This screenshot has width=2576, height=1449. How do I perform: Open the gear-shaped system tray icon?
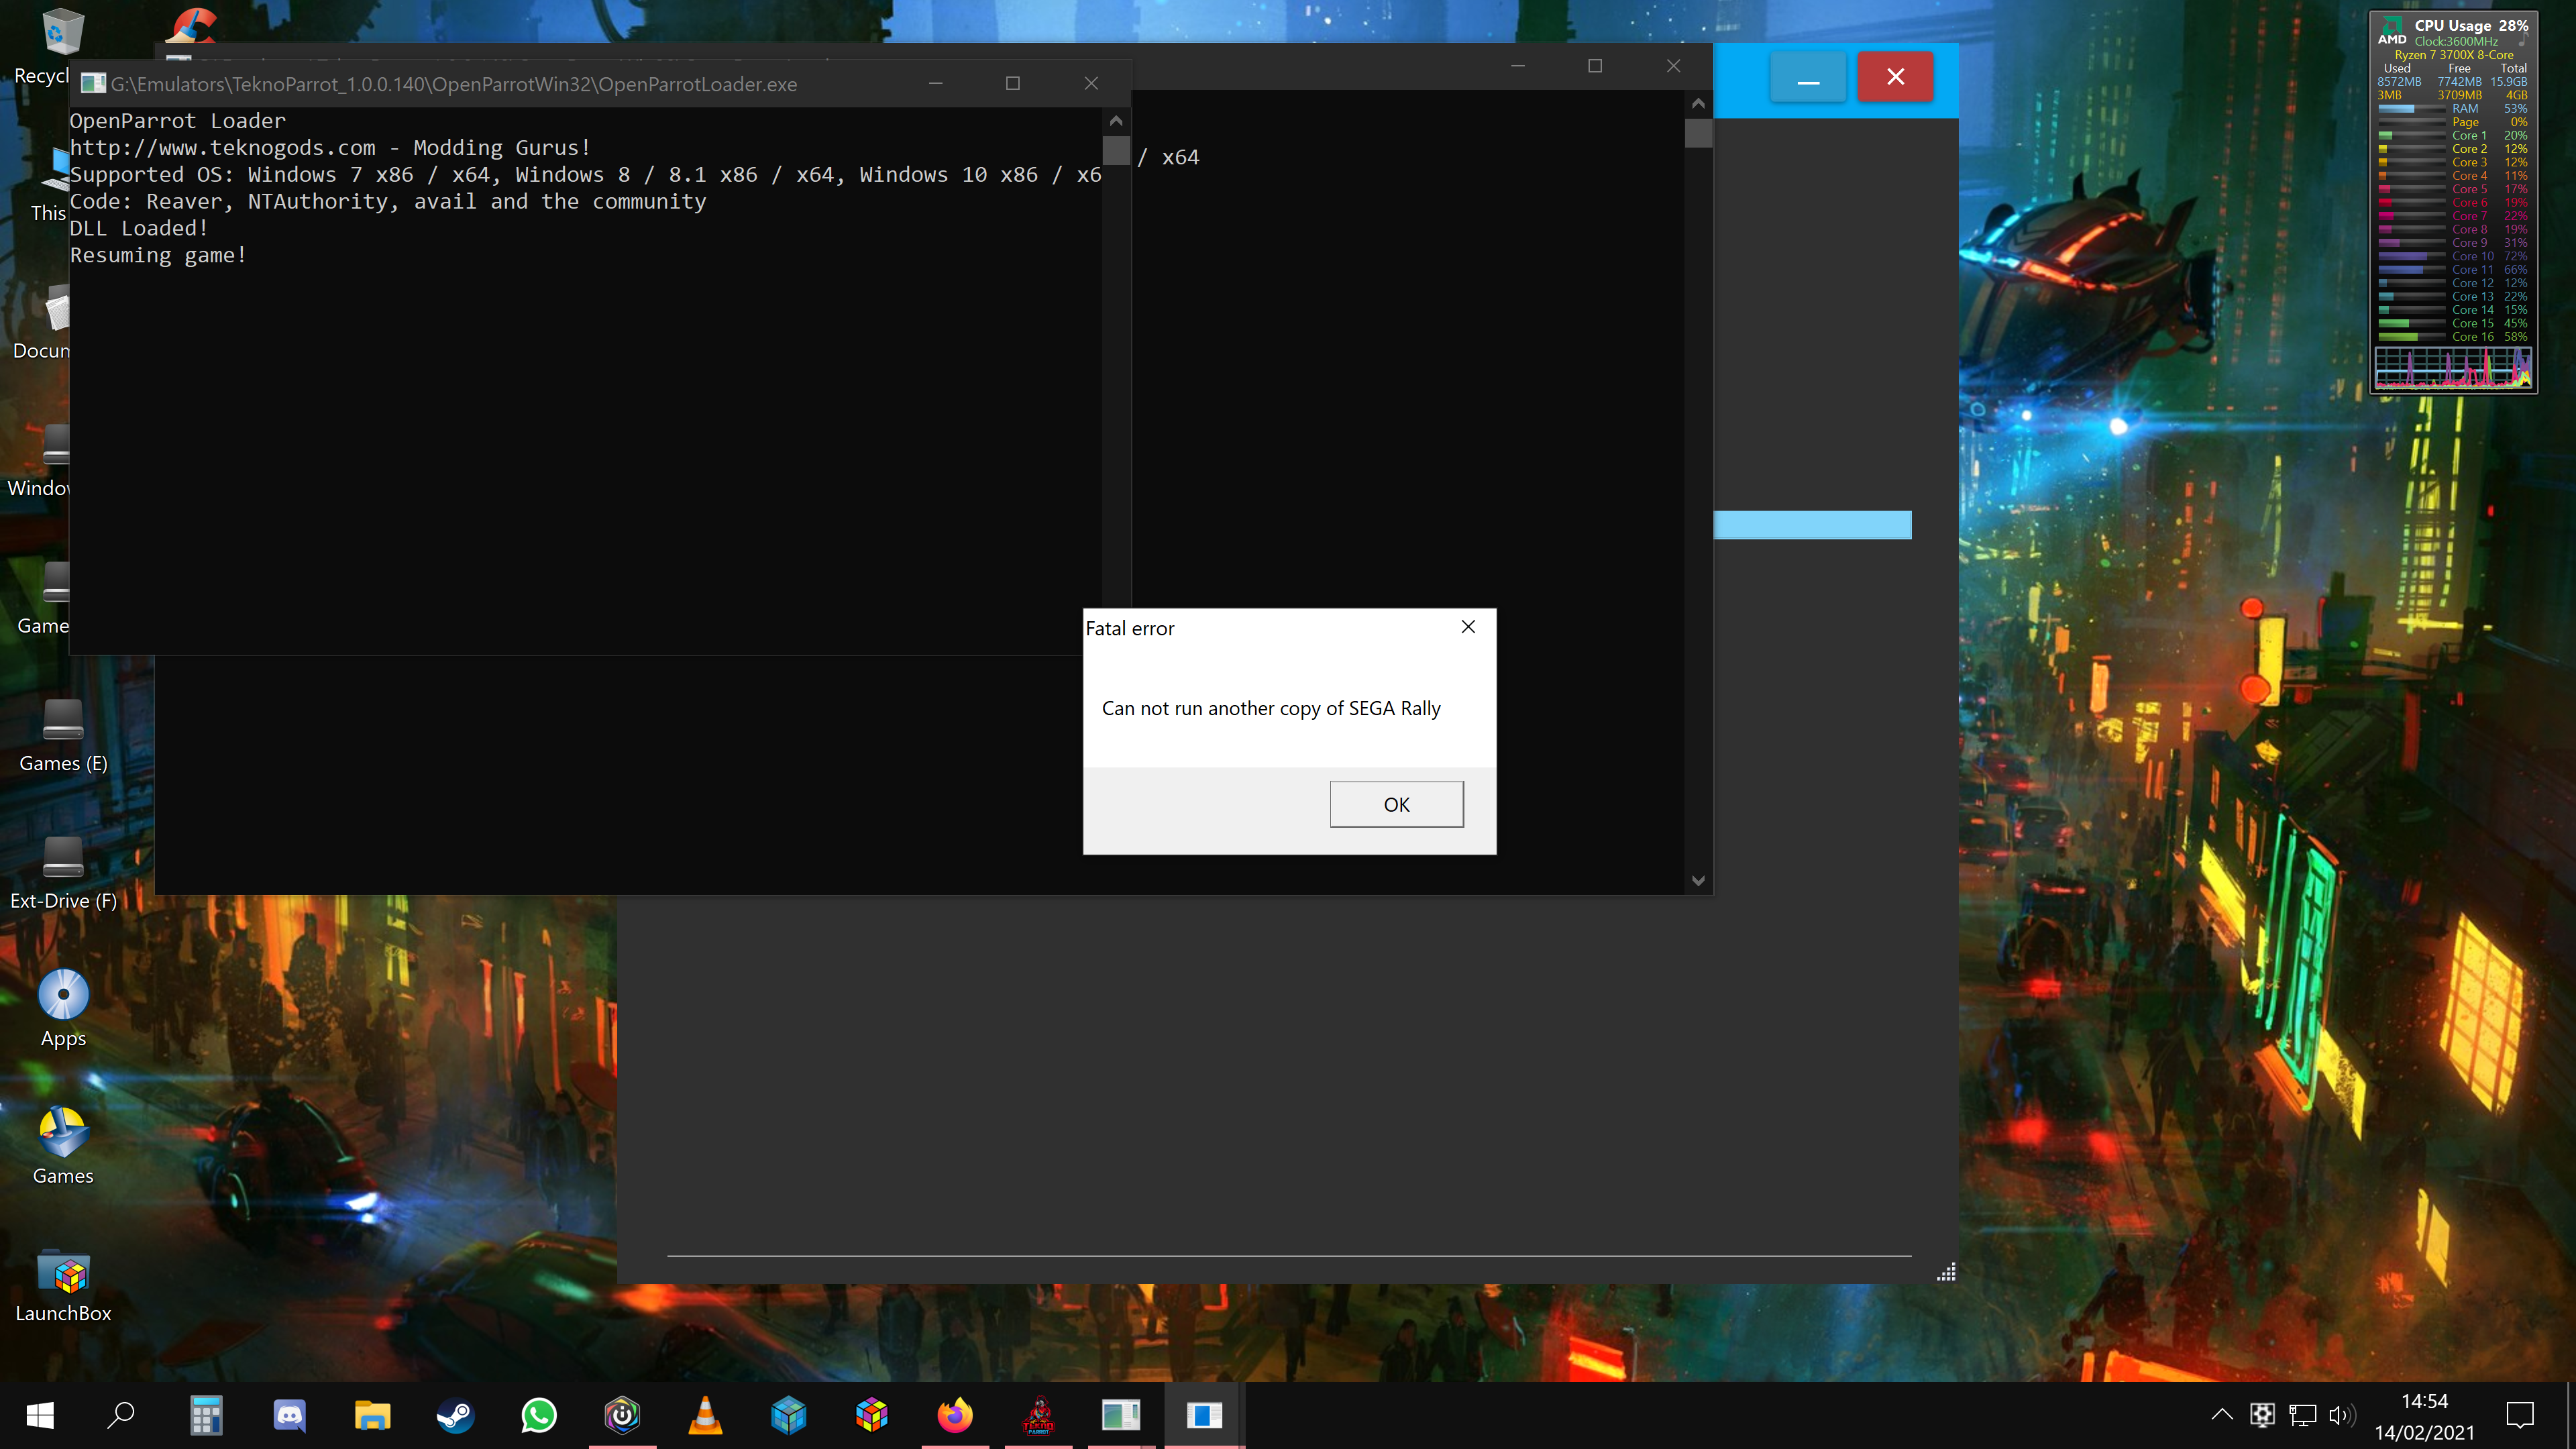click(x=2262, y=1415)
